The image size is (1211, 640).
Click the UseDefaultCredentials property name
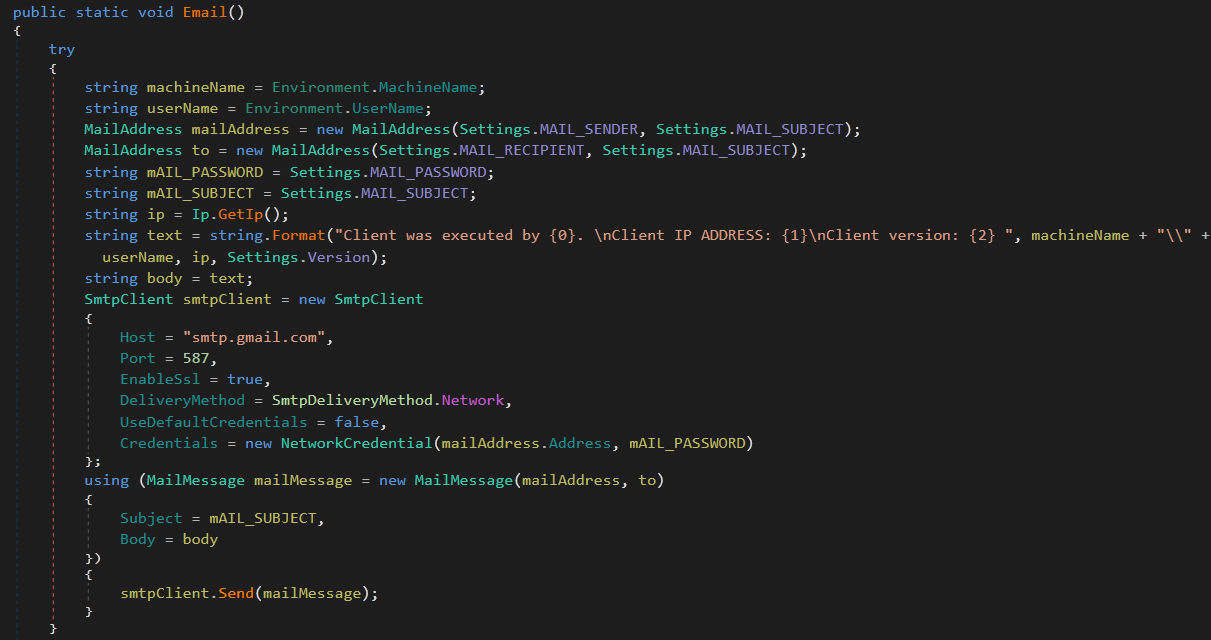(214, 422)
